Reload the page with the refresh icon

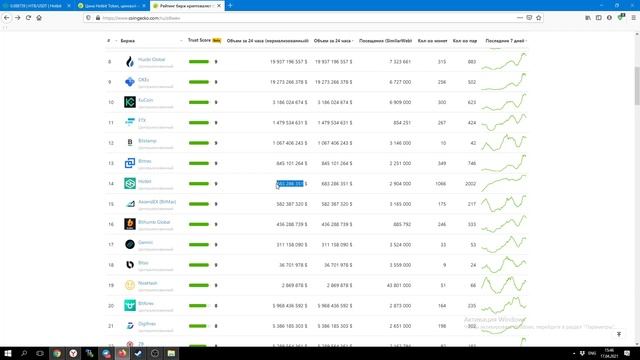28,18
